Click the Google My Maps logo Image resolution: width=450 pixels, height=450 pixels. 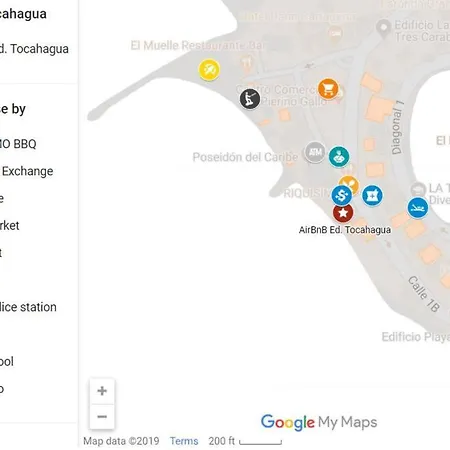319,423
